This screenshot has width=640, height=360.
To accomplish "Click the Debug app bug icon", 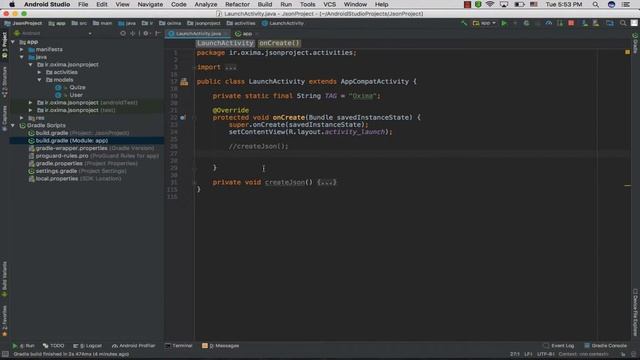I will [527, 23].
